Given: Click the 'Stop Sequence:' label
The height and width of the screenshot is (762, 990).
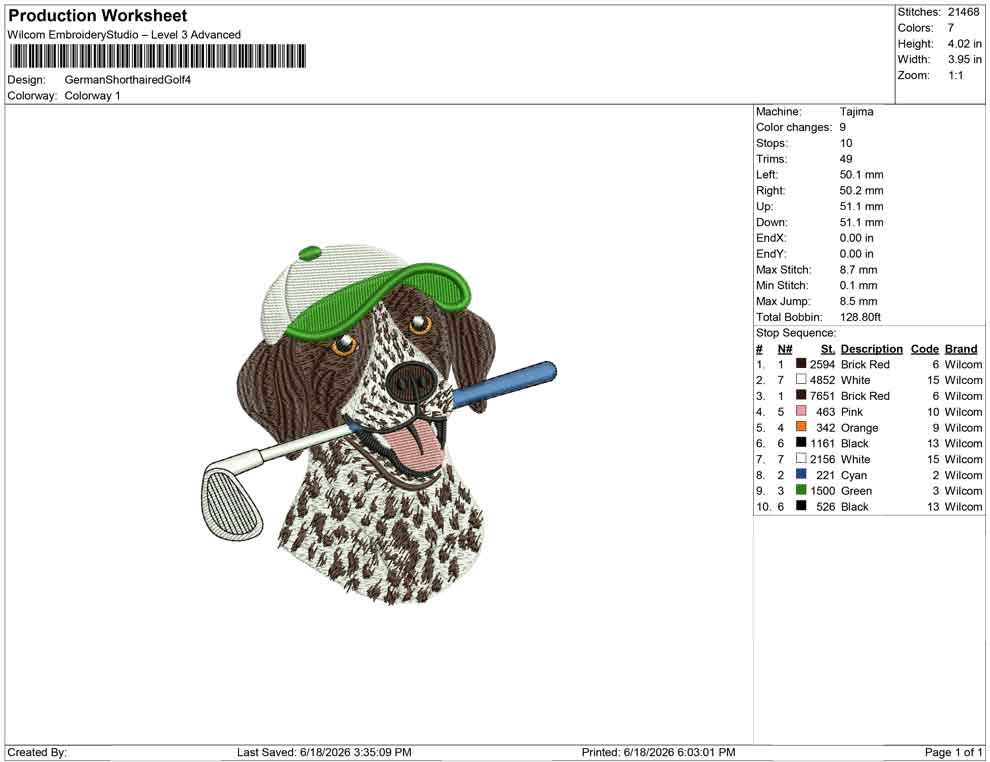Looking at the screenshot, I should click(796, 333).
